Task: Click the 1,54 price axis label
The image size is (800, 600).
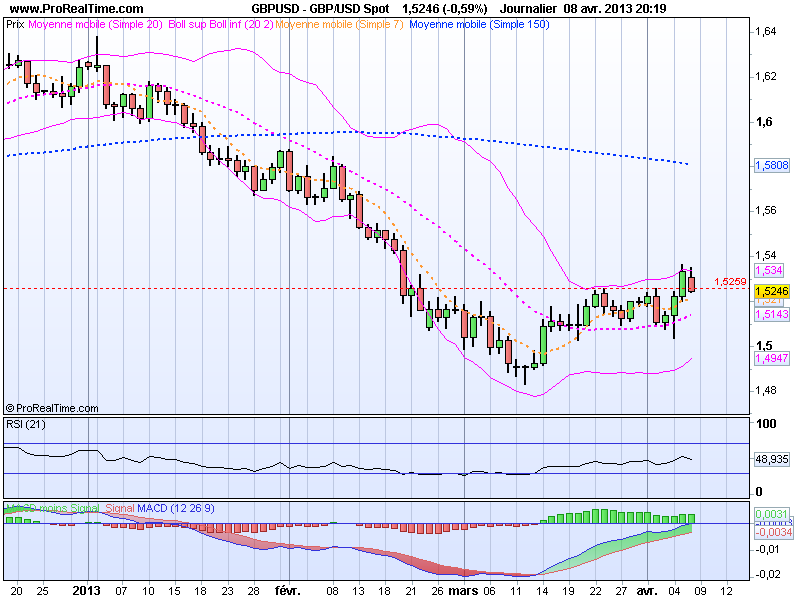Action: [x=765, y=255]
